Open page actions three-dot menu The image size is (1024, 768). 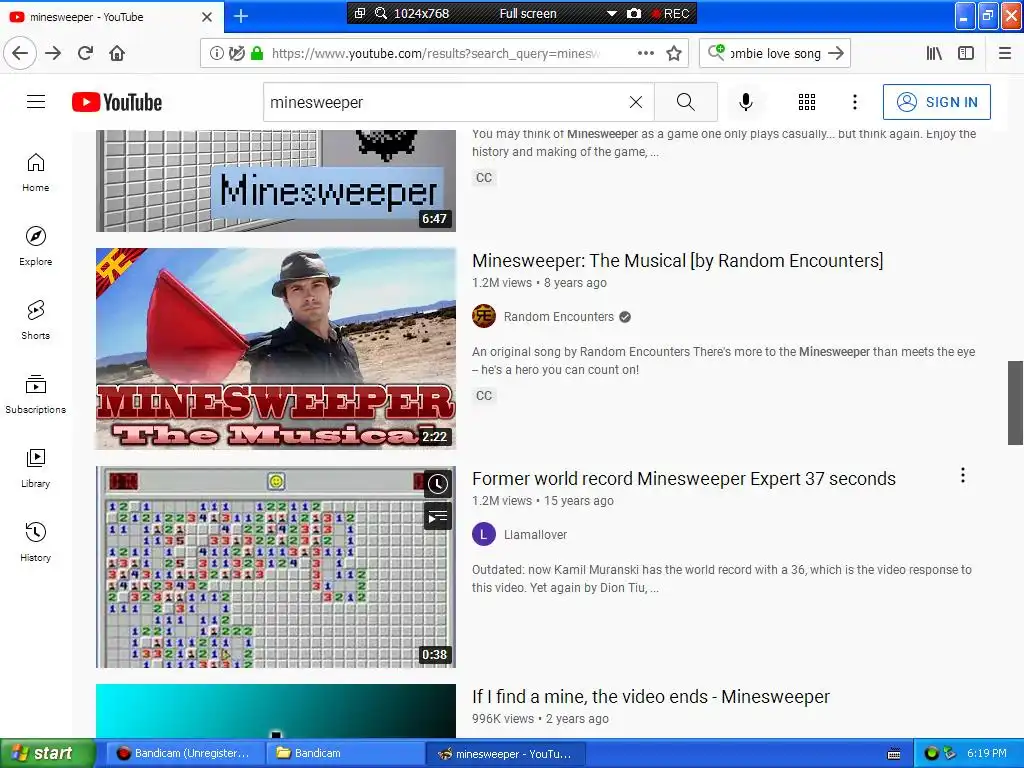coord(646,53)
